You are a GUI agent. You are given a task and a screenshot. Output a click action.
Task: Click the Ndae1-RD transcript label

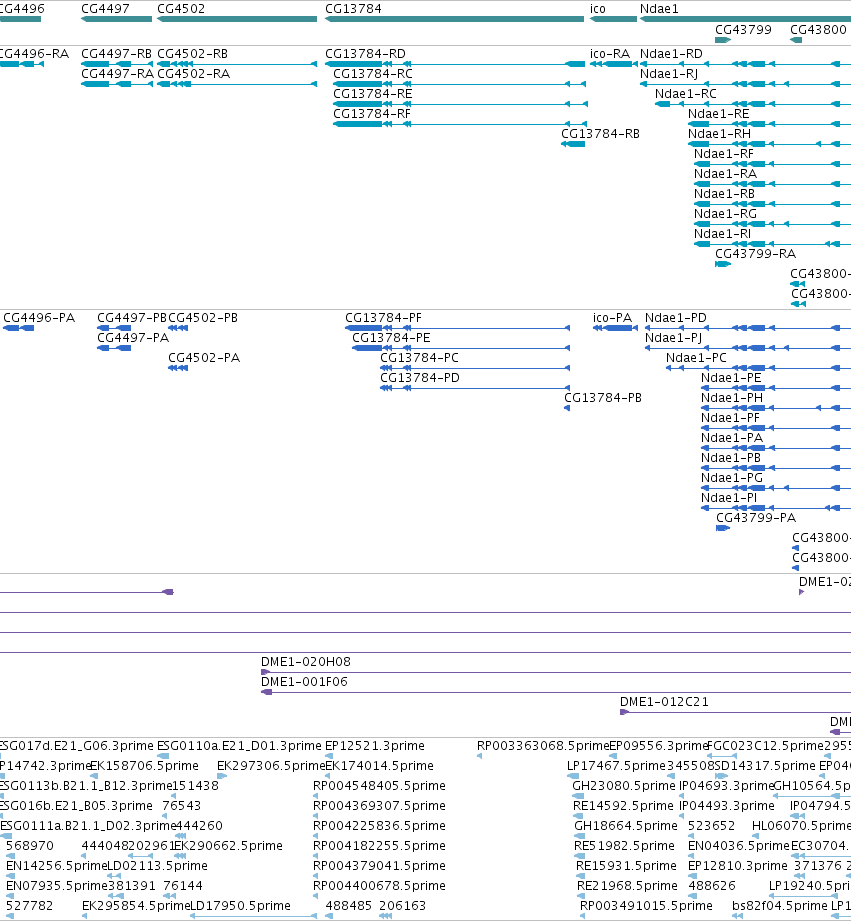[x=671, y=53]
